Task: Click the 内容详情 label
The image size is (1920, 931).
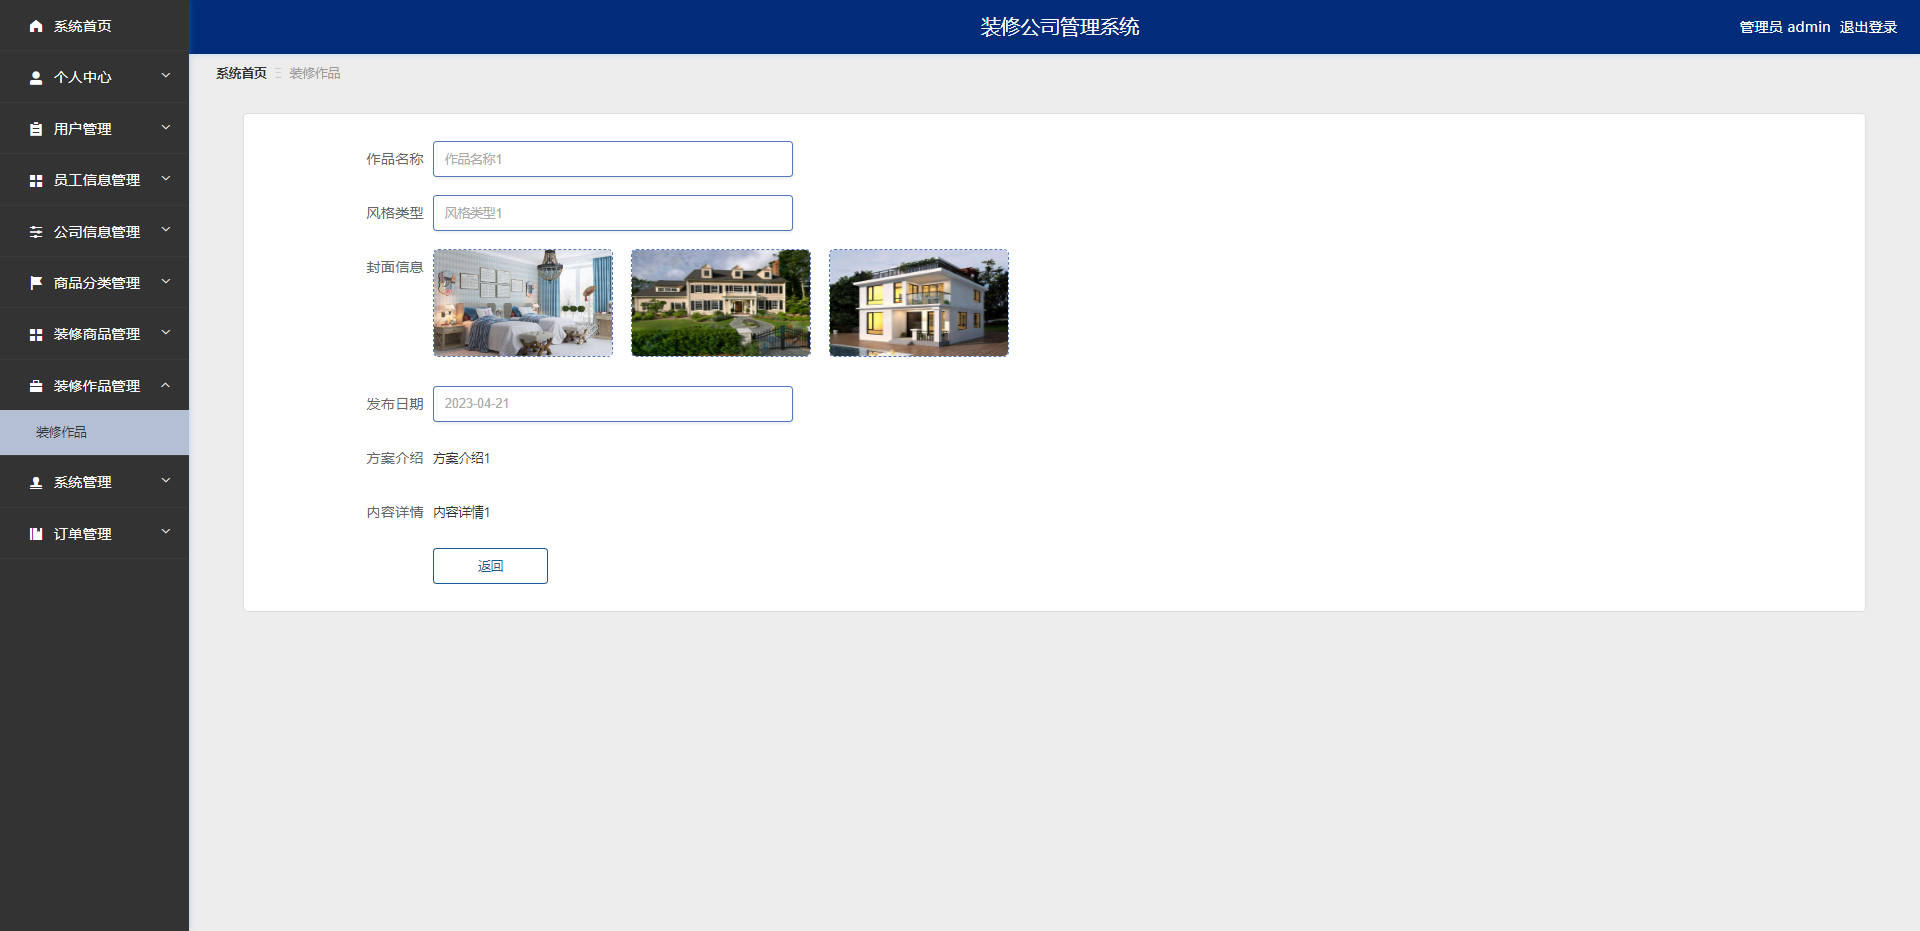Action: [395, 512]
